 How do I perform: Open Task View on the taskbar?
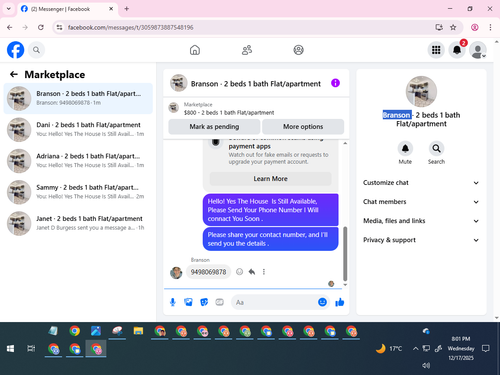31,349
